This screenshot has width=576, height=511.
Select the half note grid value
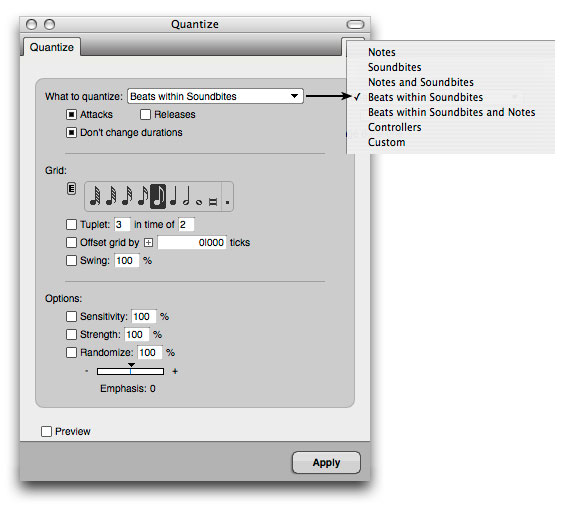[x=187, y=197]
